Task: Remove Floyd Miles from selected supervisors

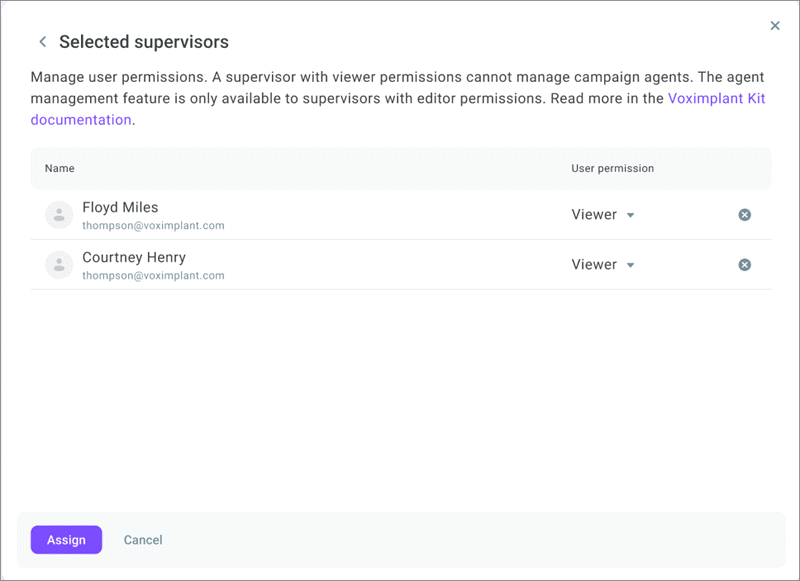Action: pyautogui.click(x=744, y=215)
